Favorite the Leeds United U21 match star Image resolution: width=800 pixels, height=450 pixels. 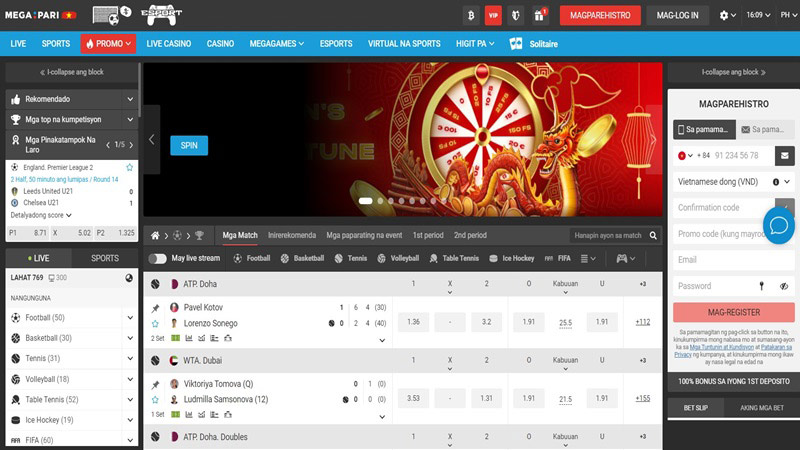pyautogui.click(x=129, y=167)
